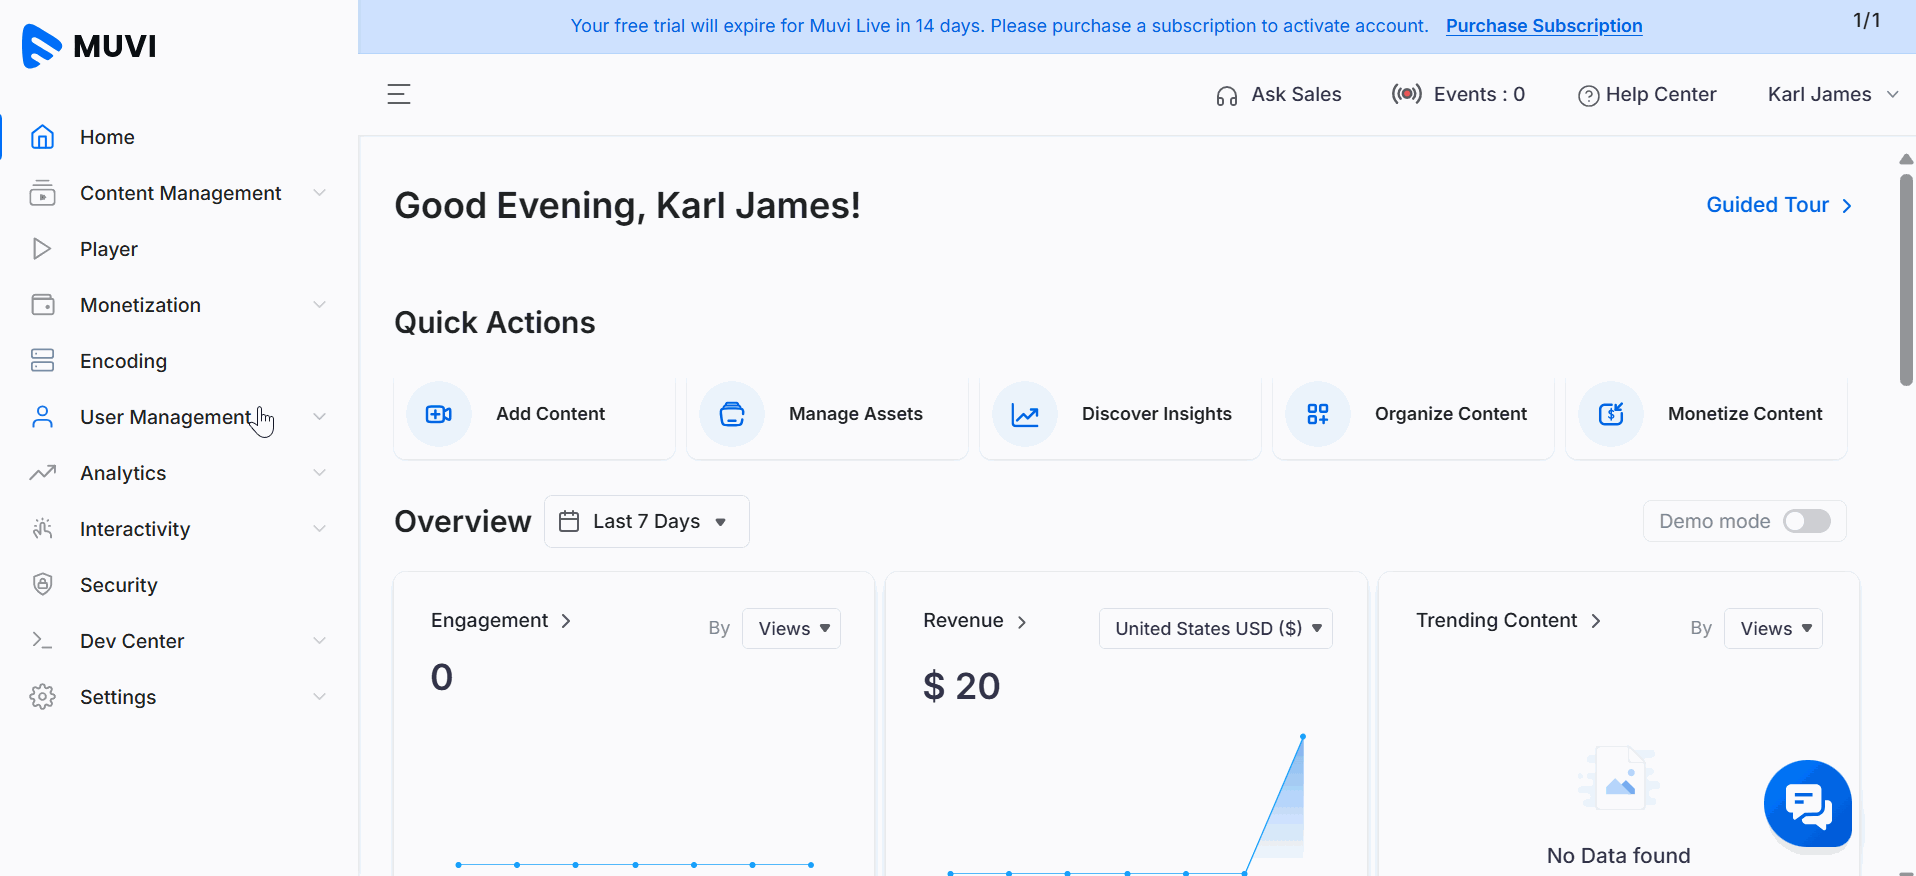Click the Monetization wallet icon

coord(43,305)
